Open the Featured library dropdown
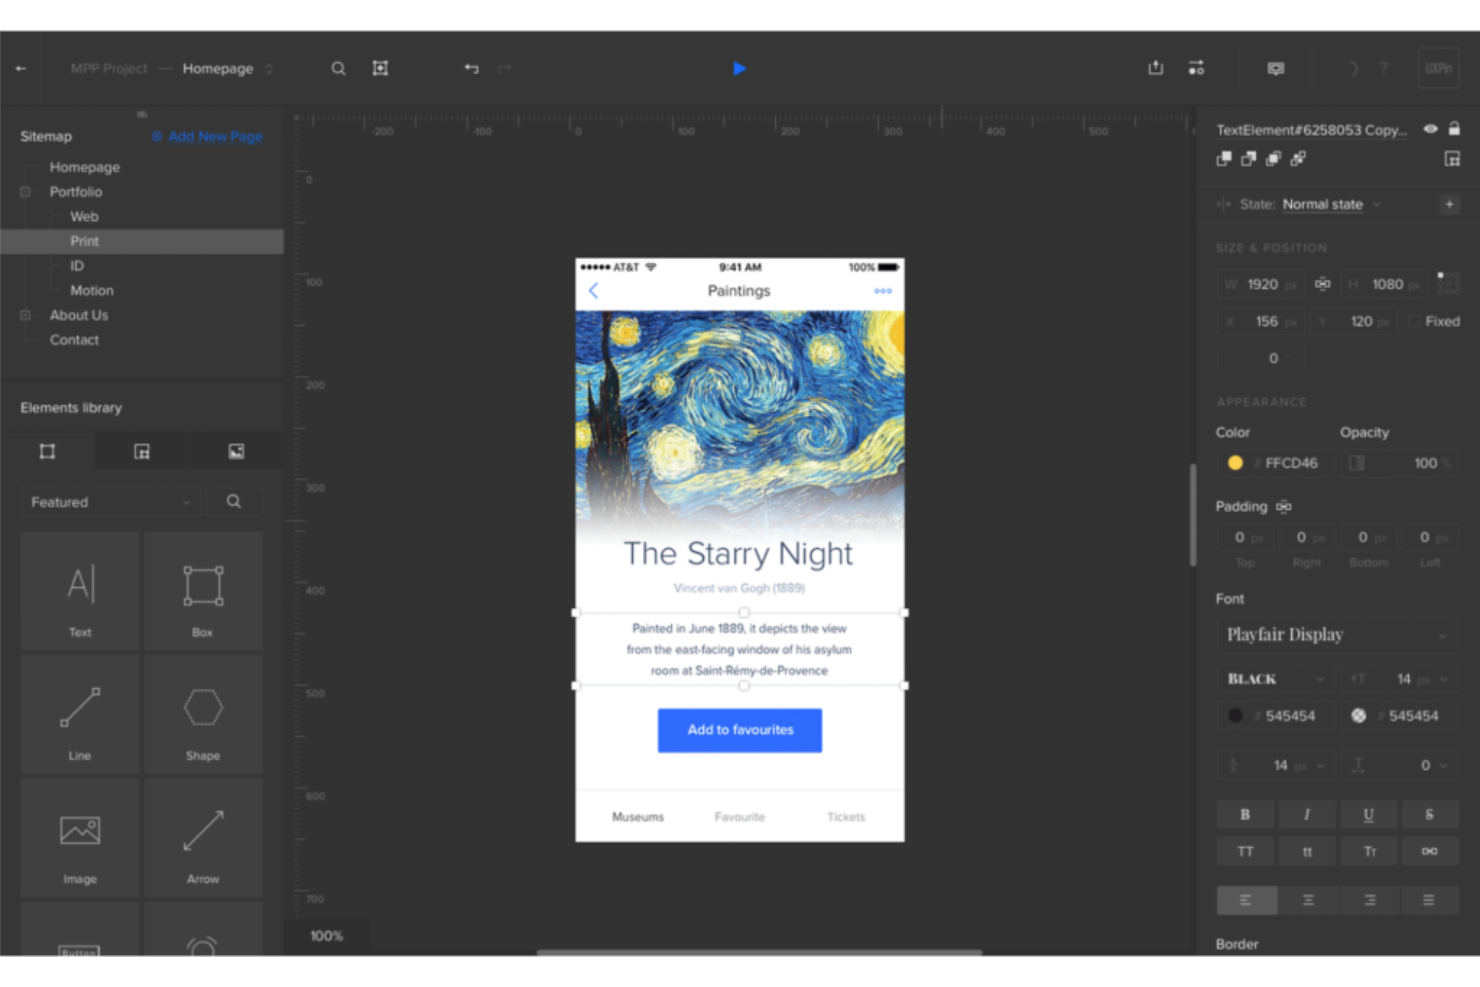The width and height of the screenshot is (1480, 987). (x=110, y=502)
